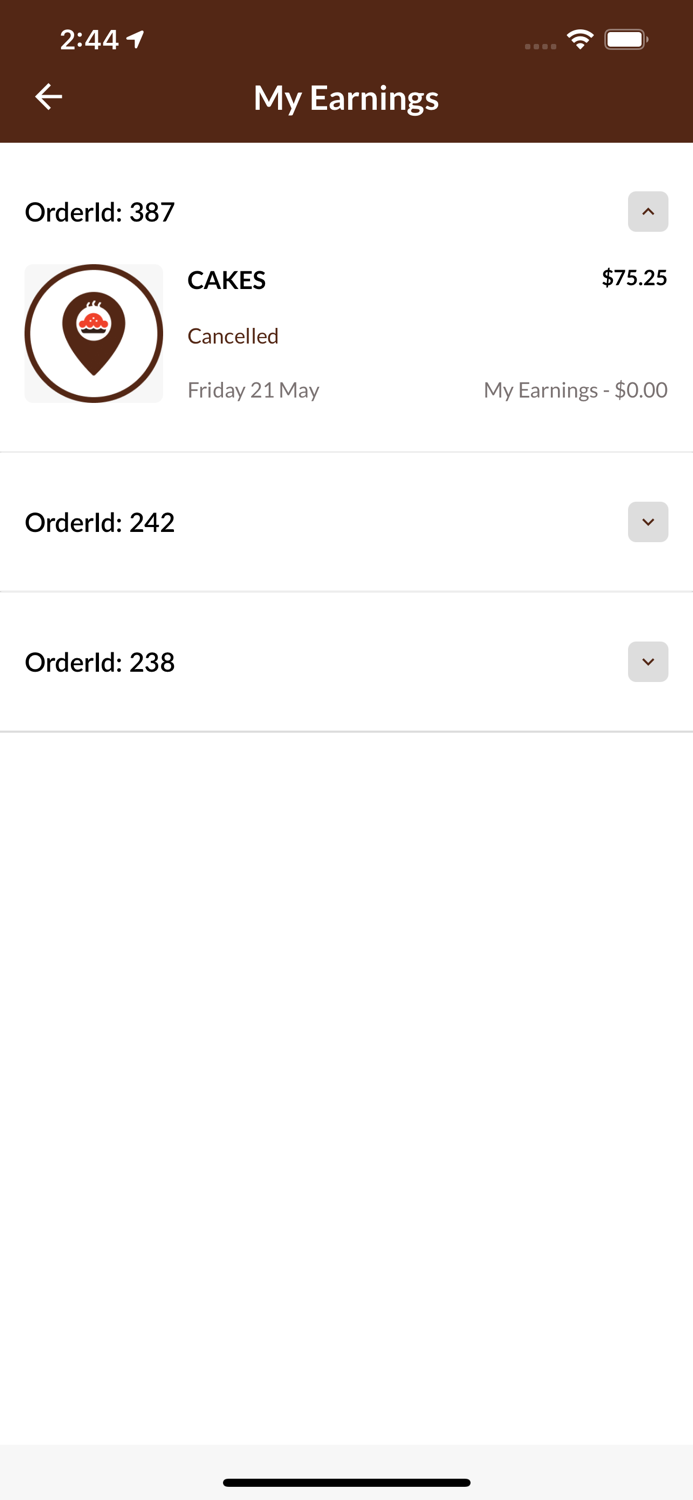Viewport: 693px width, 1500px height.
Task: Expand the OrderId 238 chevron
Action: (x=648, y=662)
